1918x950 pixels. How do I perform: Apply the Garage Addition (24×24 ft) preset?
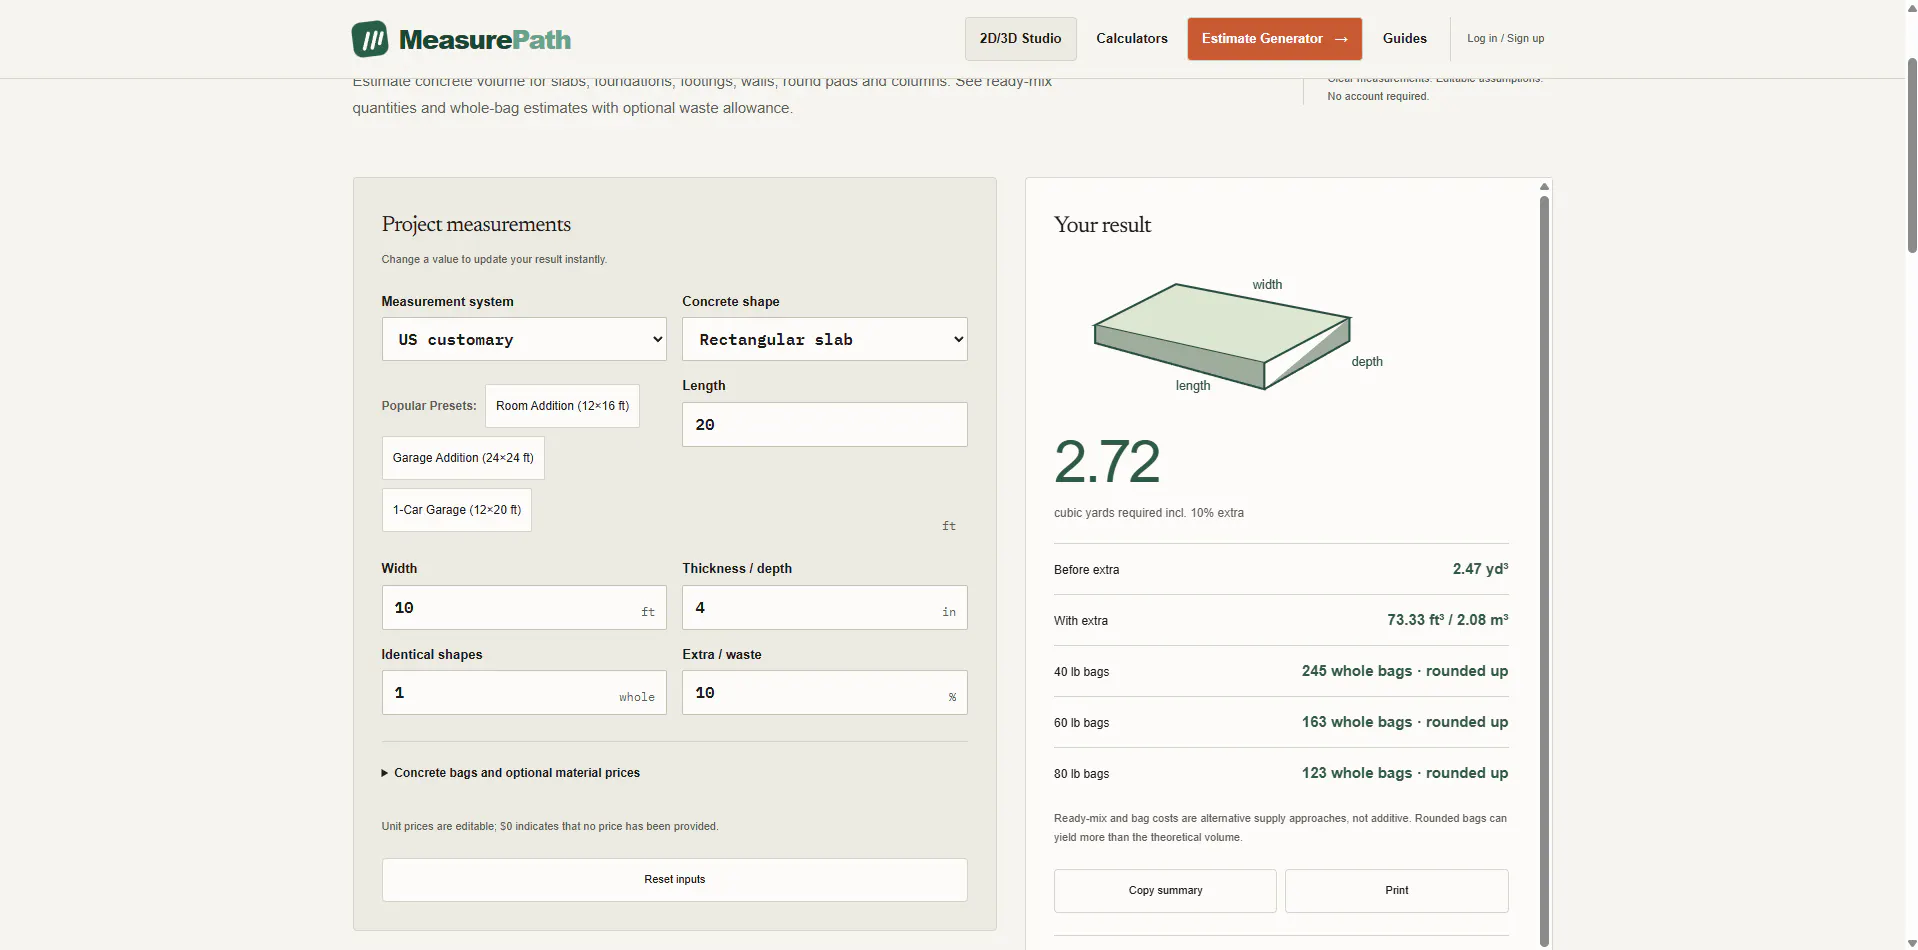pos(463,458)
